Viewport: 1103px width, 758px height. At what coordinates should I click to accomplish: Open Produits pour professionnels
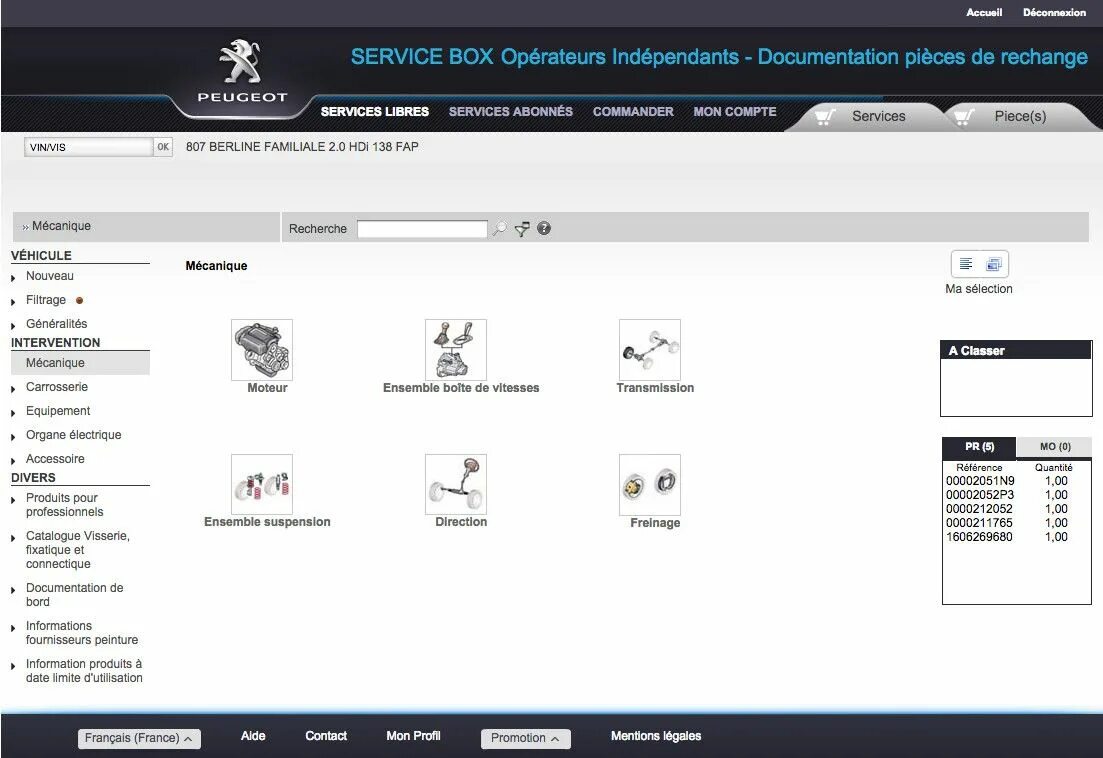[x=65, y=505]
